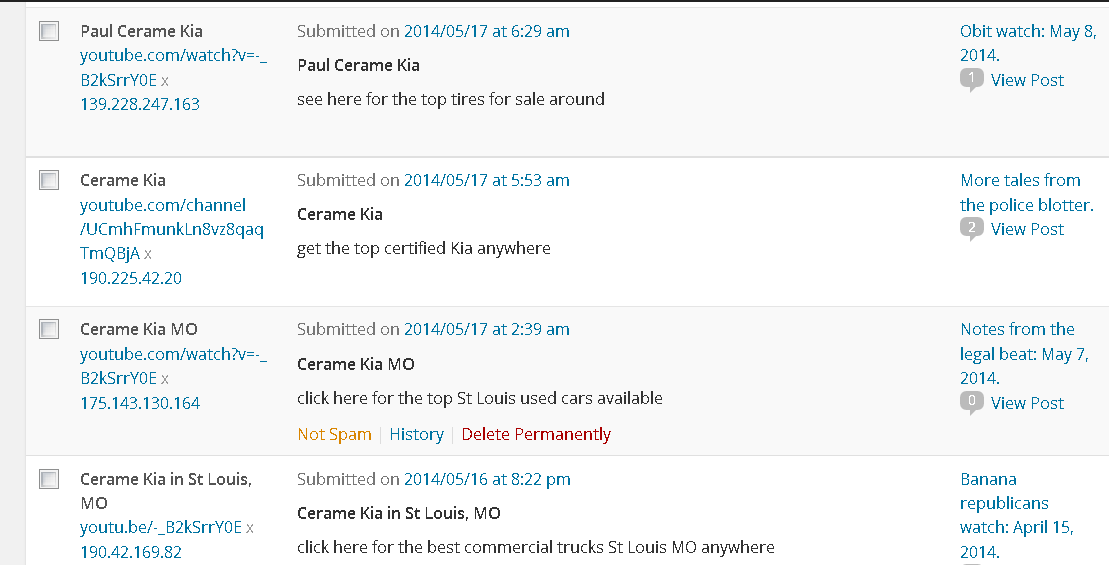Click comment count bubble for police blotter post

point(970,229)
